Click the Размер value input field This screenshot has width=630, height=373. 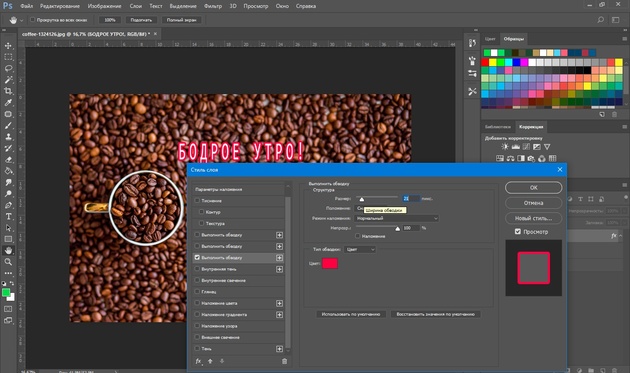click(411, 199)
